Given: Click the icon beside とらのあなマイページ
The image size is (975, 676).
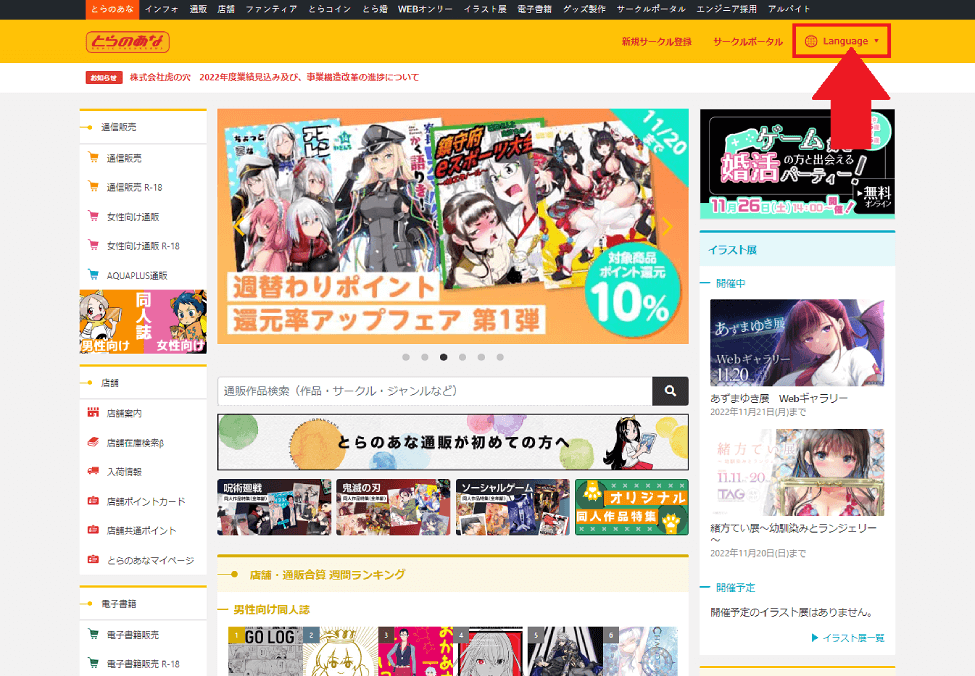Looking at the screenshot, I should pyautogui.click(x=93, y=559).
